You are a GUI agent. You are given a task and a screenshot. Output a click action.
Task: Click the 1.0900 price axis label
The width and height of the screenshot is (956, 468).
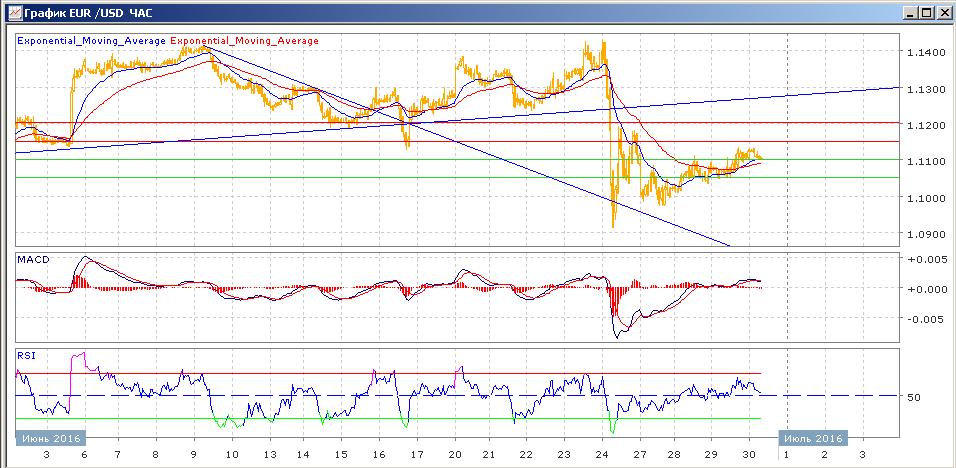point(924,234)
